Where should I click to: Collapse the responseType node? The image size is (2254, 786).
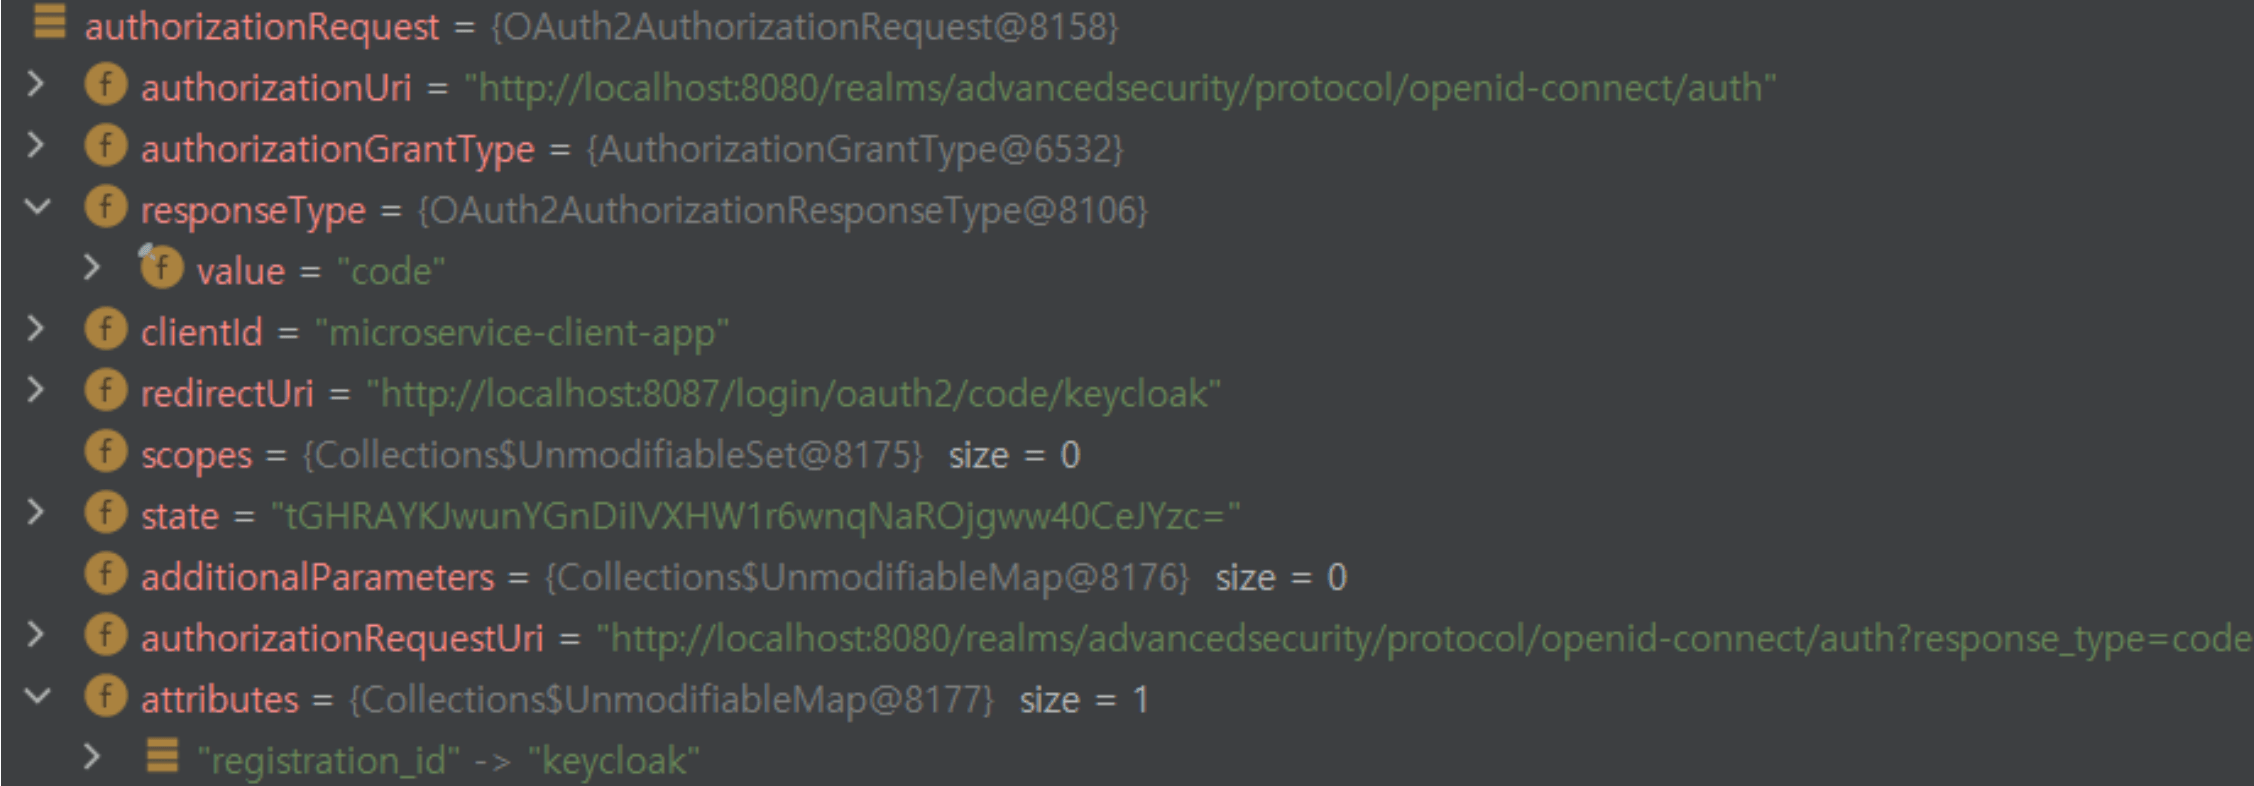click(x=37, y=207)
